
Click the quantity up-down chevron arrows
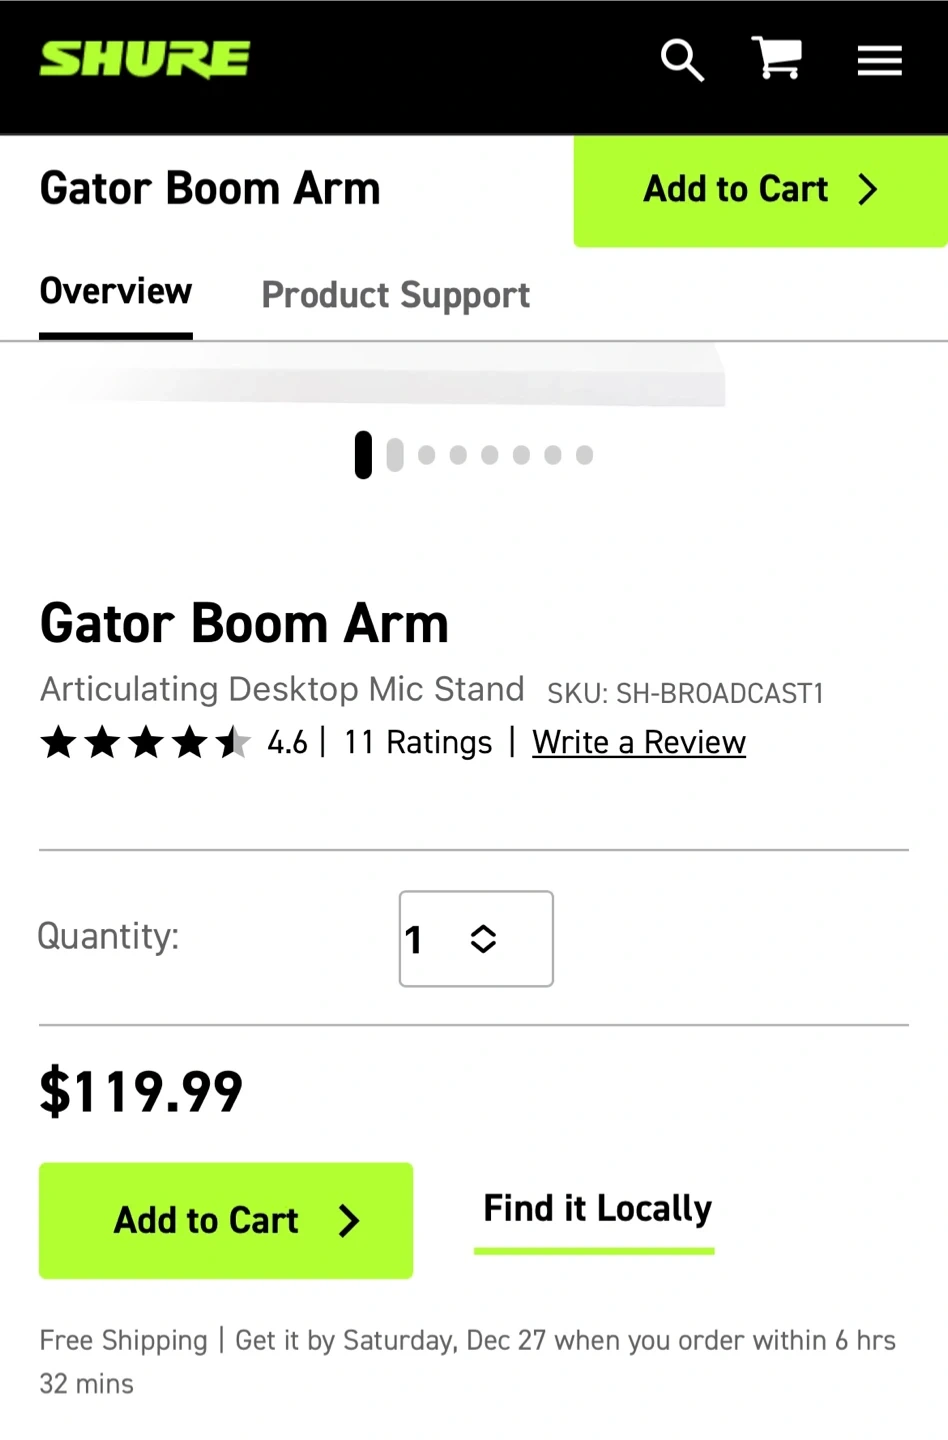tap(484, 939)
